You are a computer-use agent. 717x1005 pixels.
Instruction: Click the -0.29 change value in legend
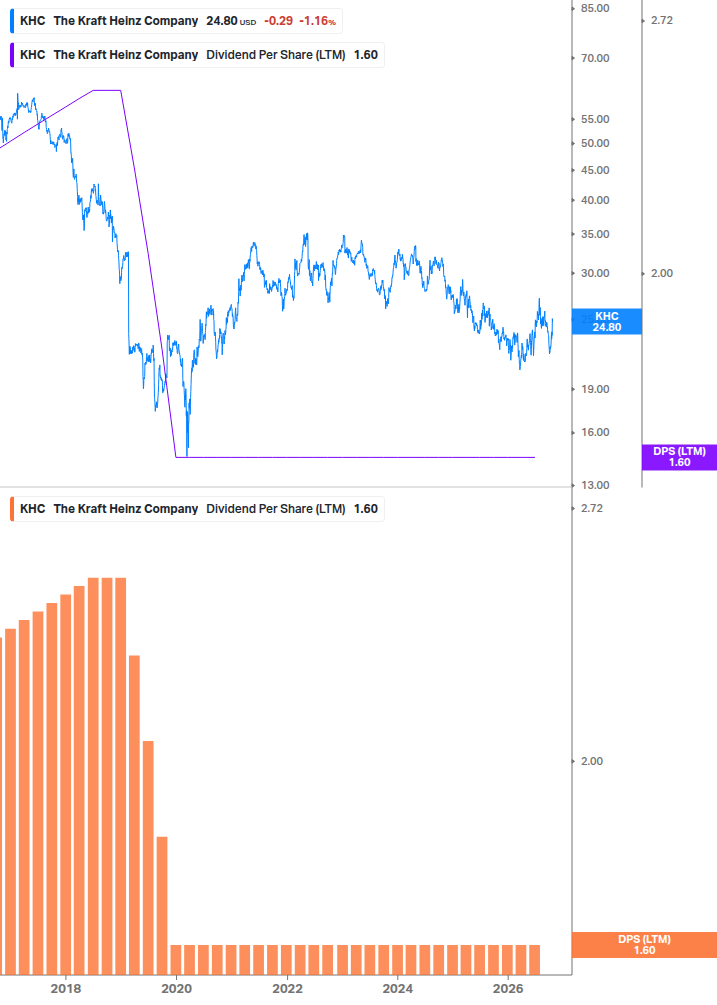tap(279, 21)
